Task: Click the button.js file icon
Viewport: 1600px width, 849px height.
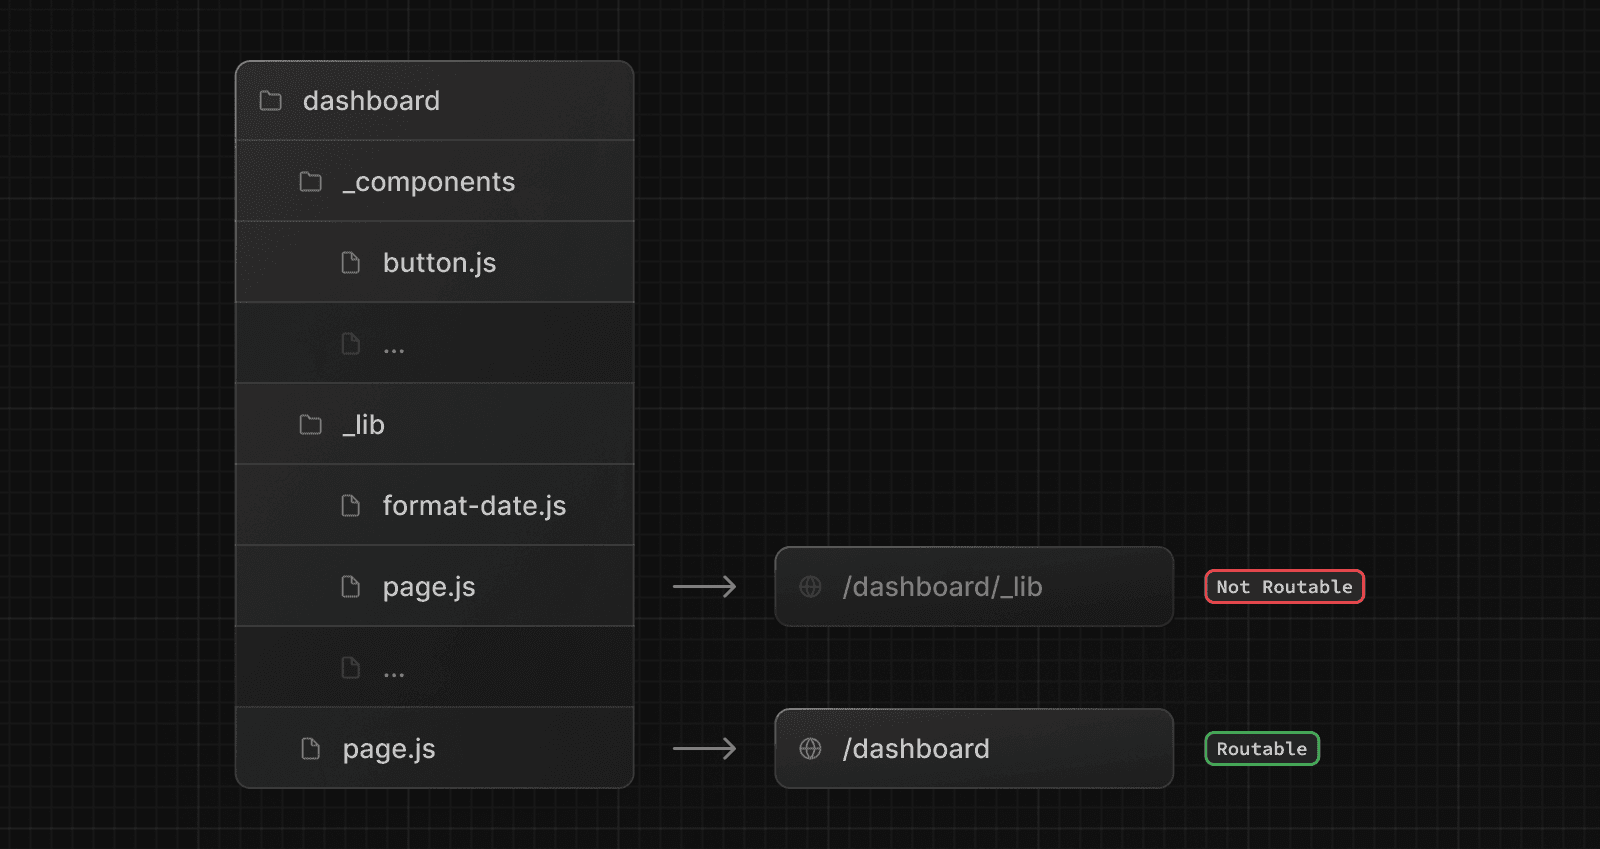Action: 351,263
